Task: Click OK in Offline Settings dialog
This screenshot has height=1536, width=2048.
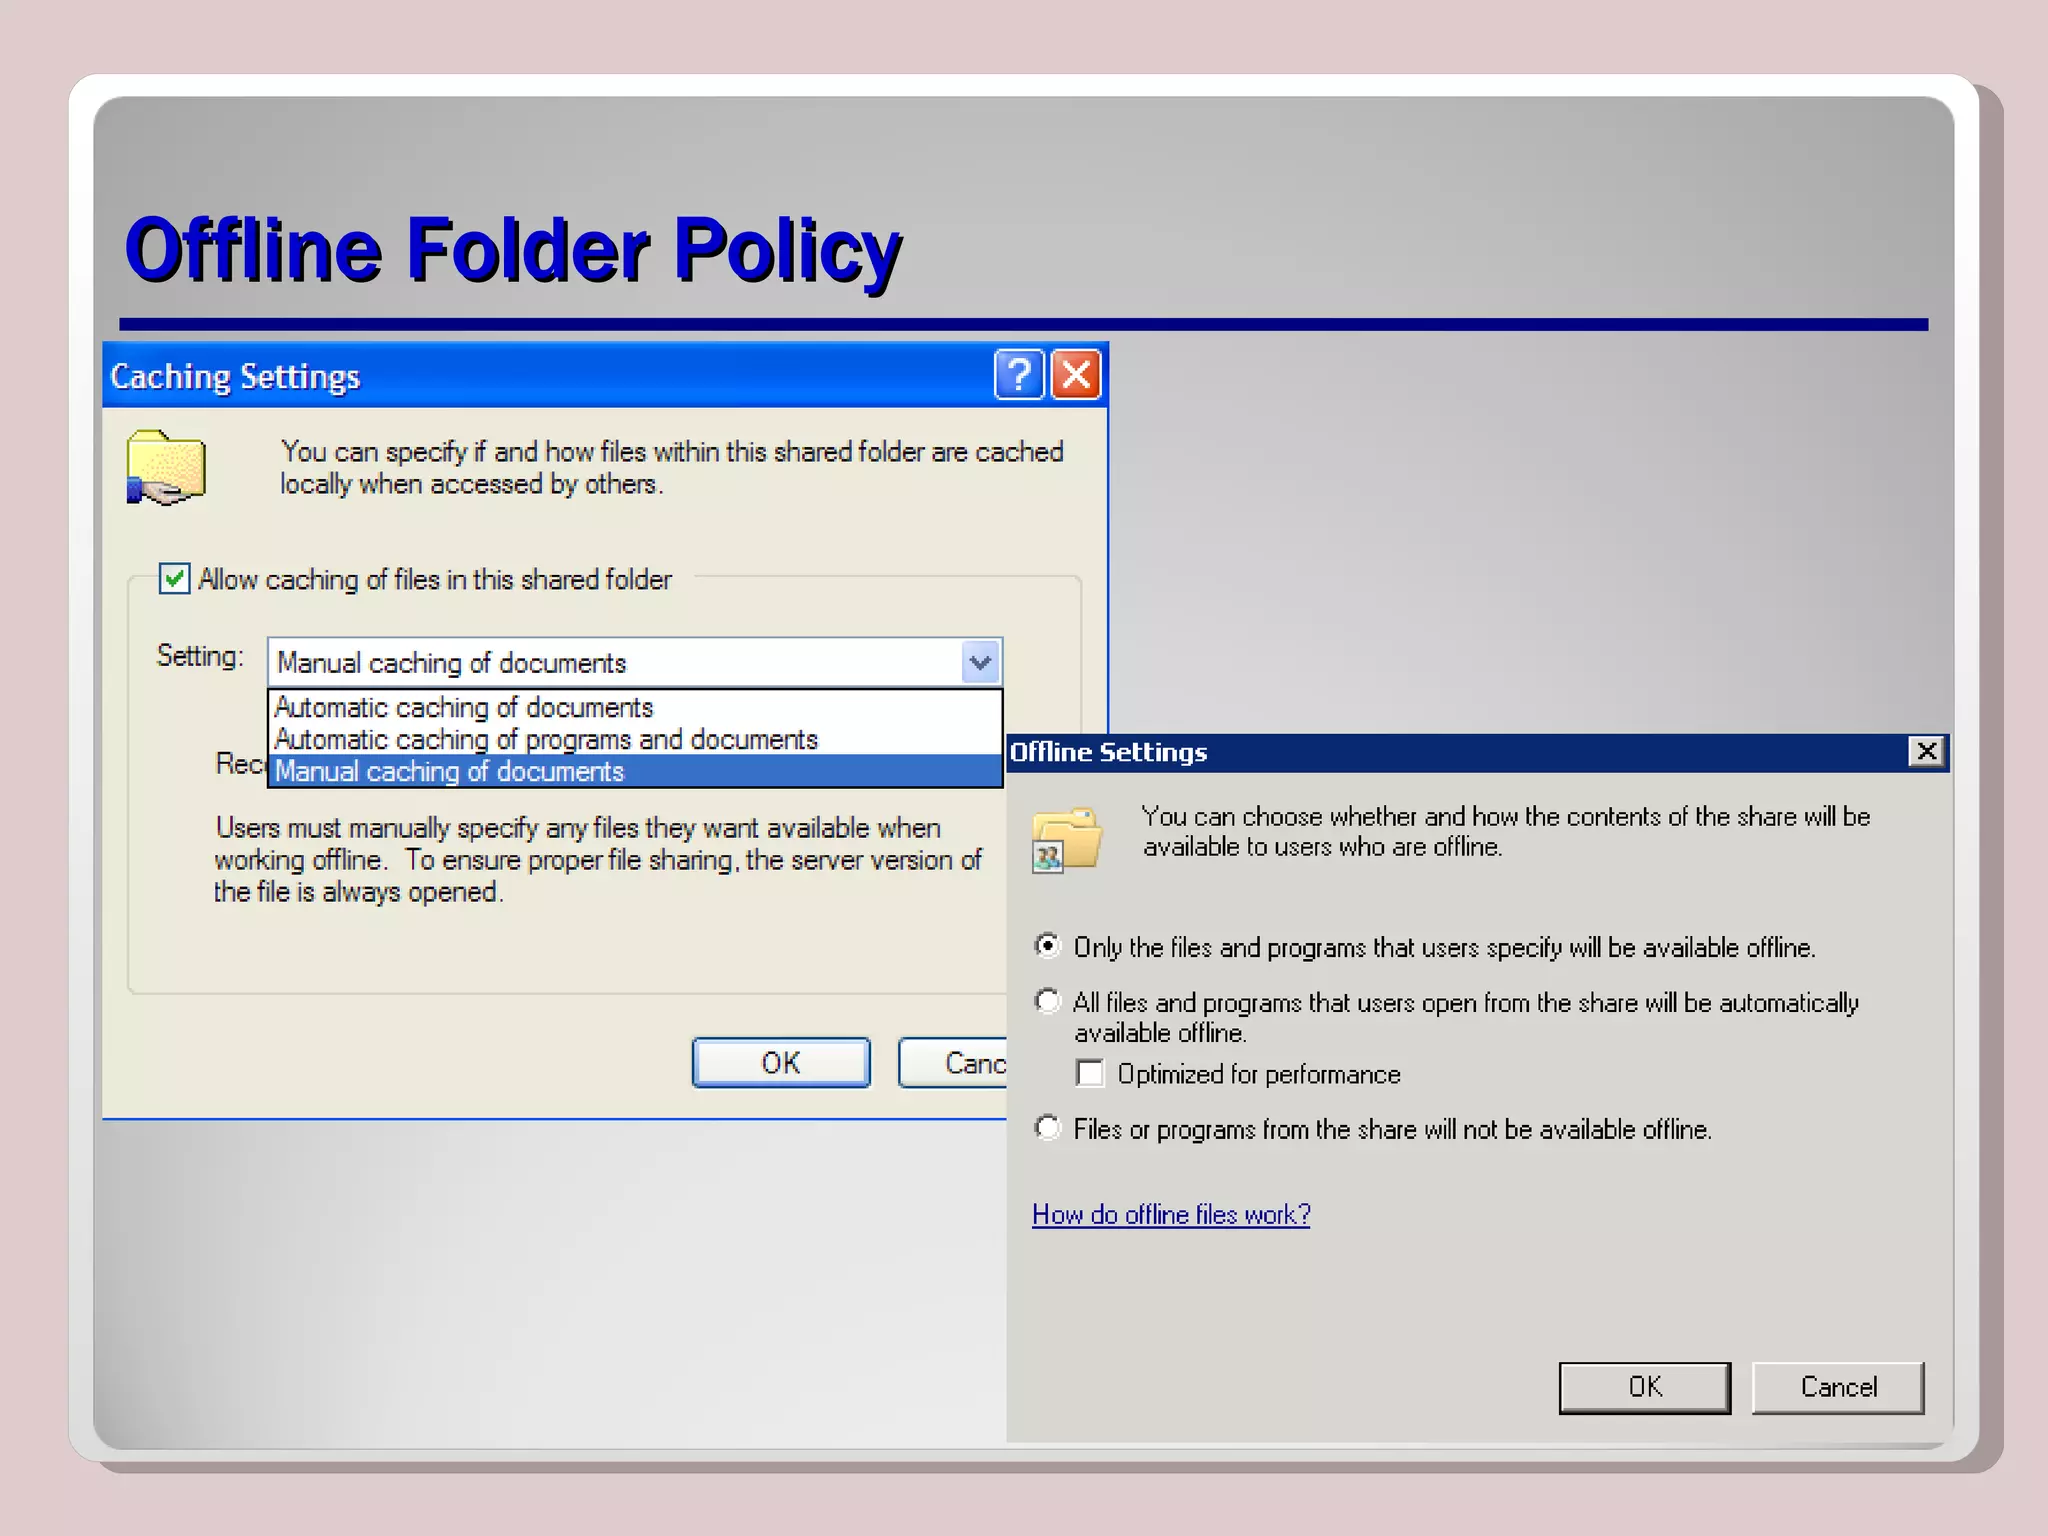Action: (1645, 1387)
